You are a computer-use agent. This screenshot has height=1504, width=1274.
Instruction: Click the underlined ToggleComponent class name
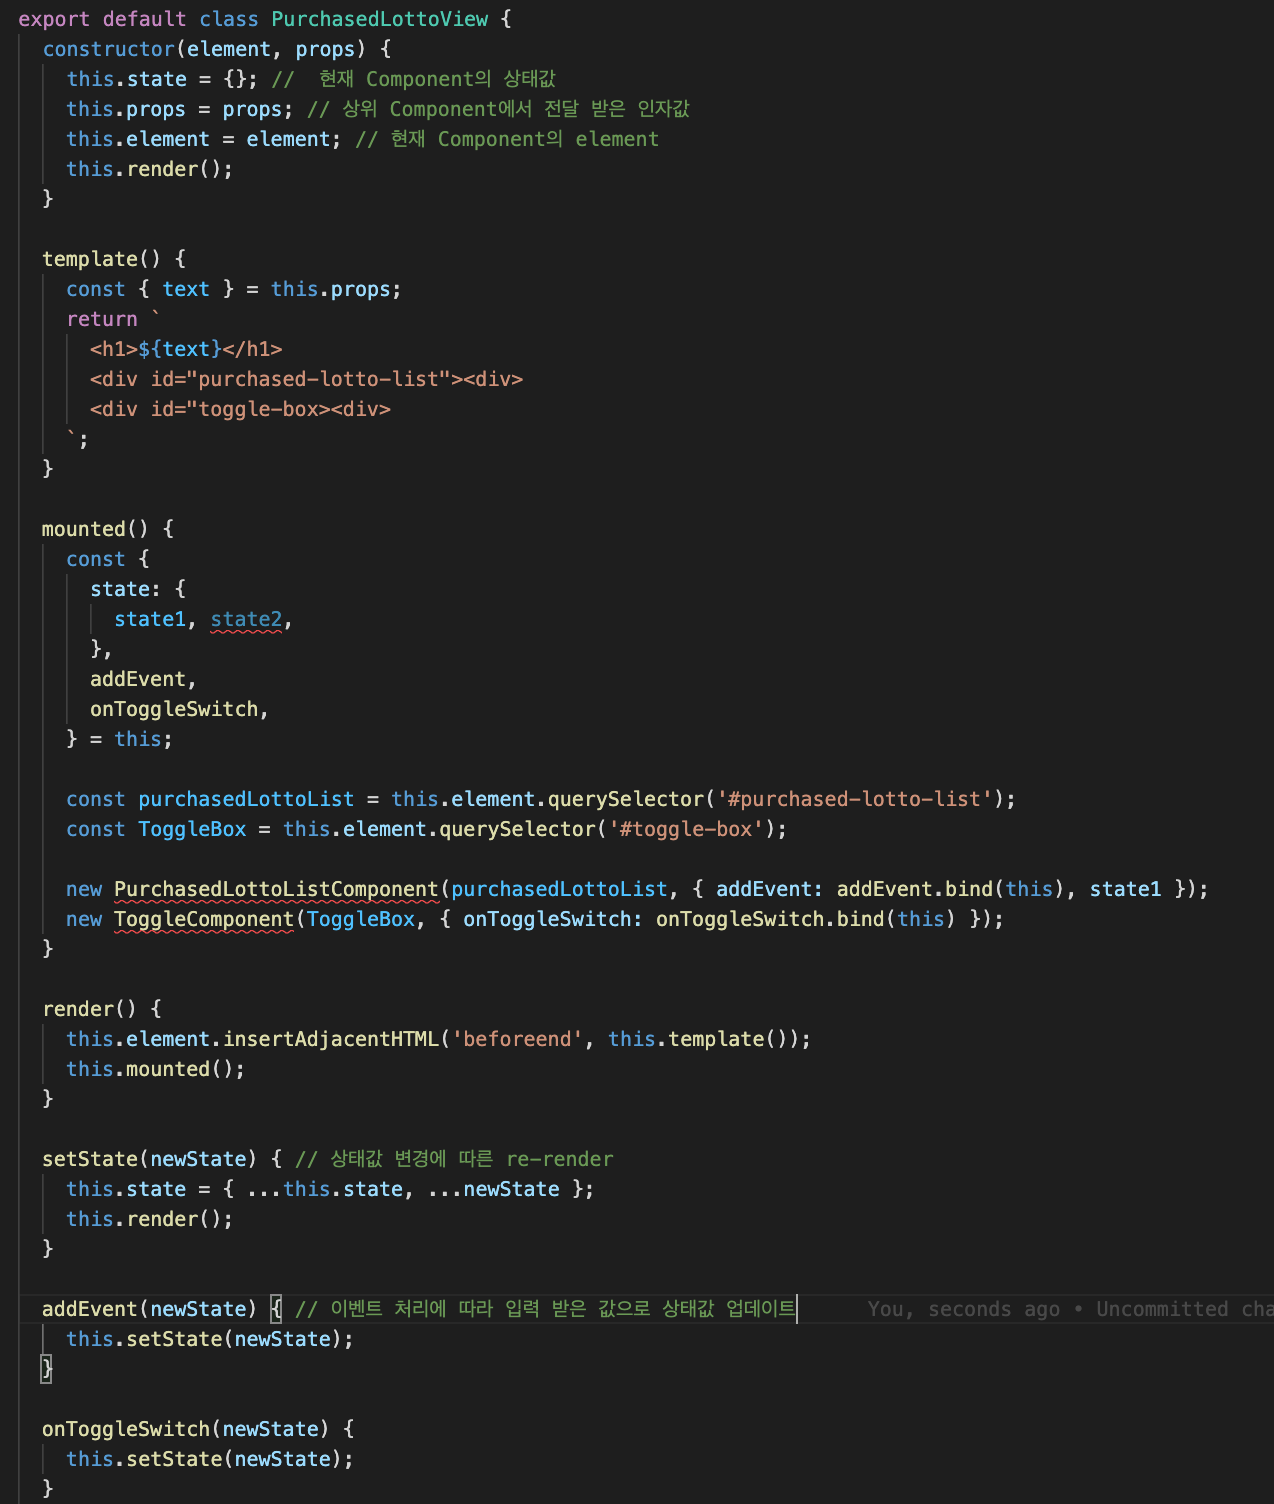(204, 919)
